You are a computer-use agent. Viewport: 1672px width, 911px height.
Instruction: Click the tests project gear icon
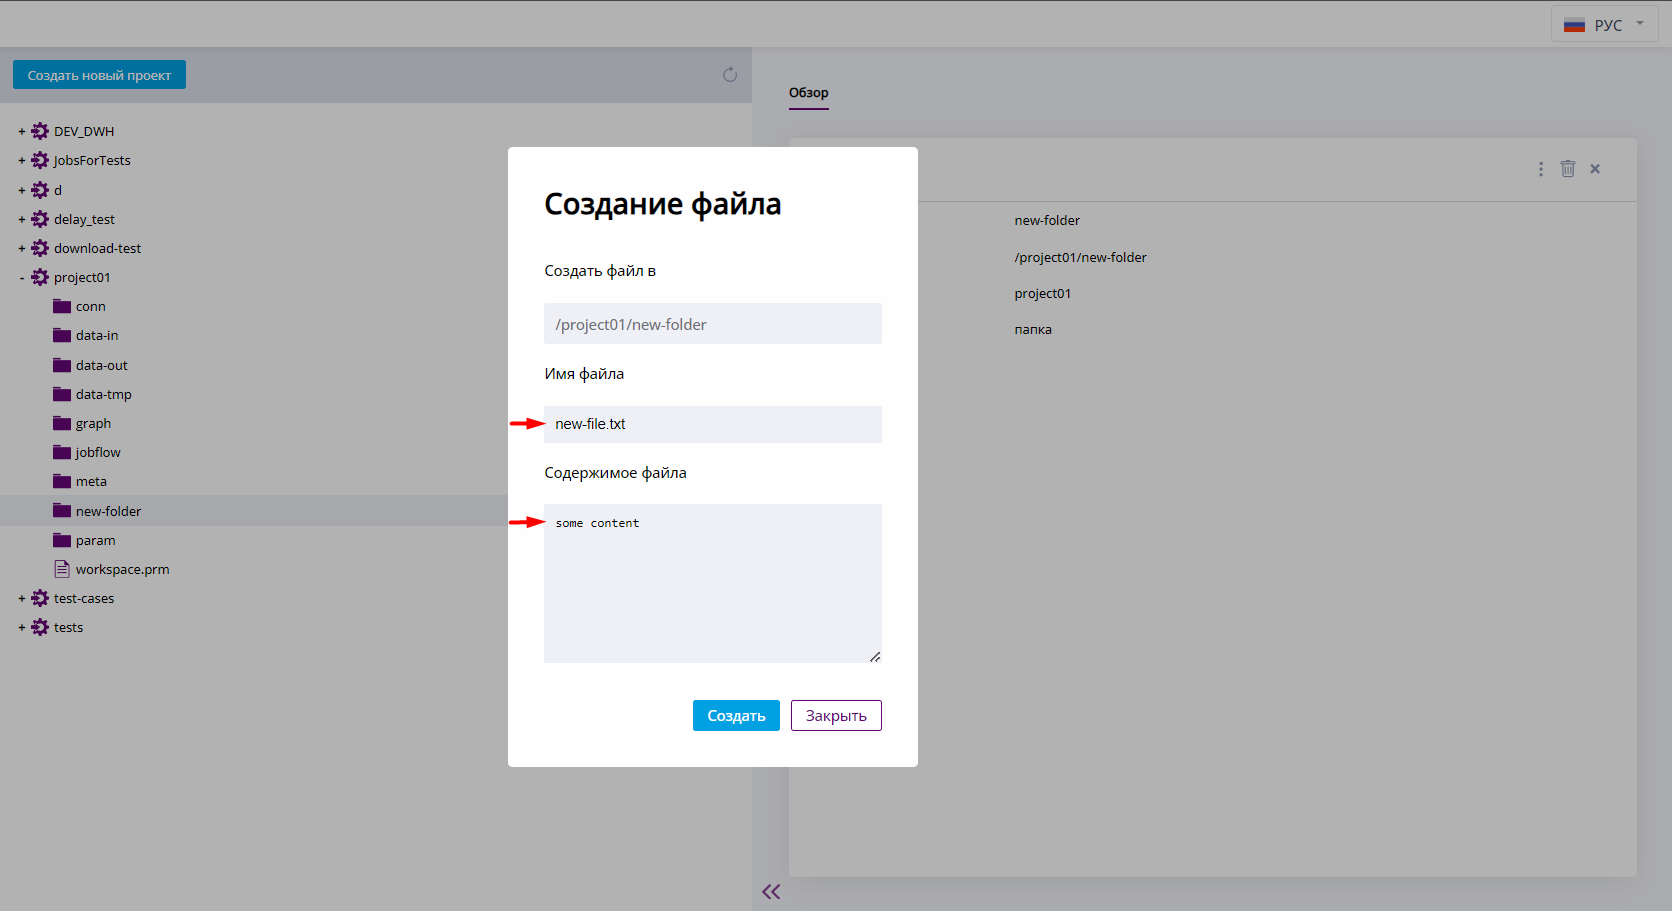pyautogui.click(x=40, y=627)
